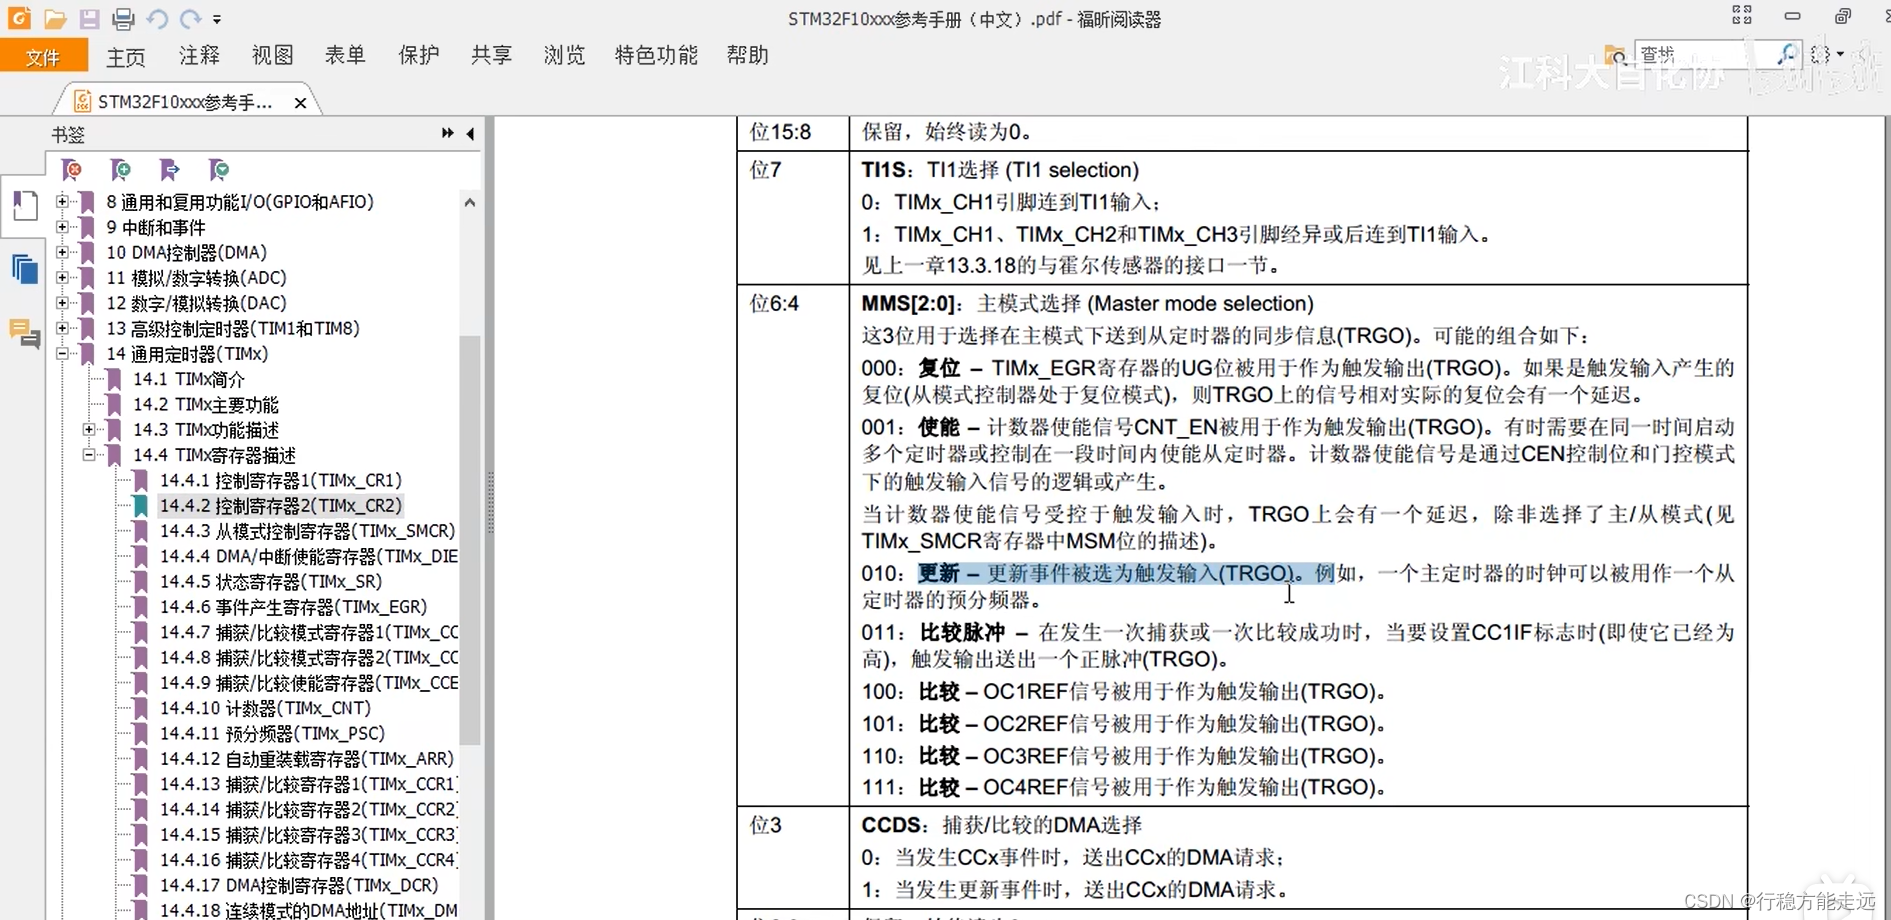Click the print icon in quick access bar
The height and width of the screenshot is (920, 1891).
pyautogui.click(x=123, y=18)
